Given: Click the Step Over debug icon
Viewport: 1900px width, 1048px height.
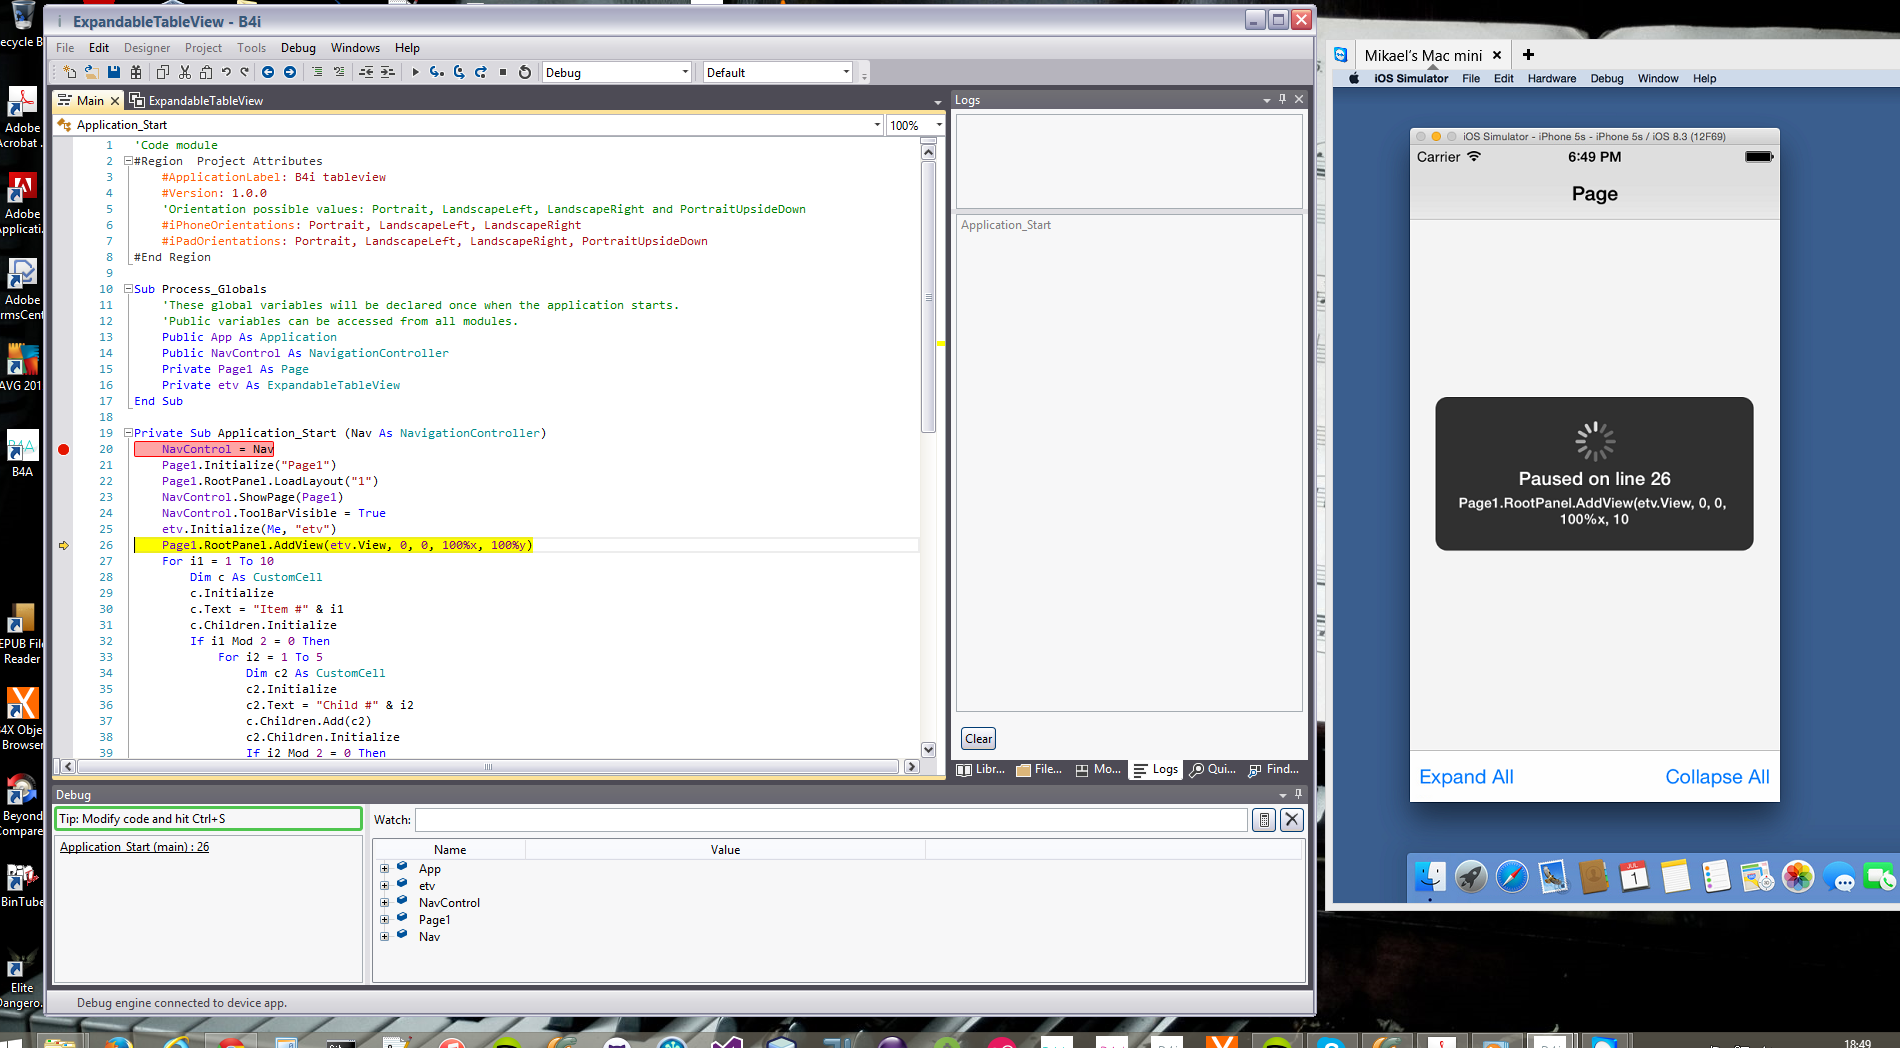Looking at the screenshot, I should point(459,72).
